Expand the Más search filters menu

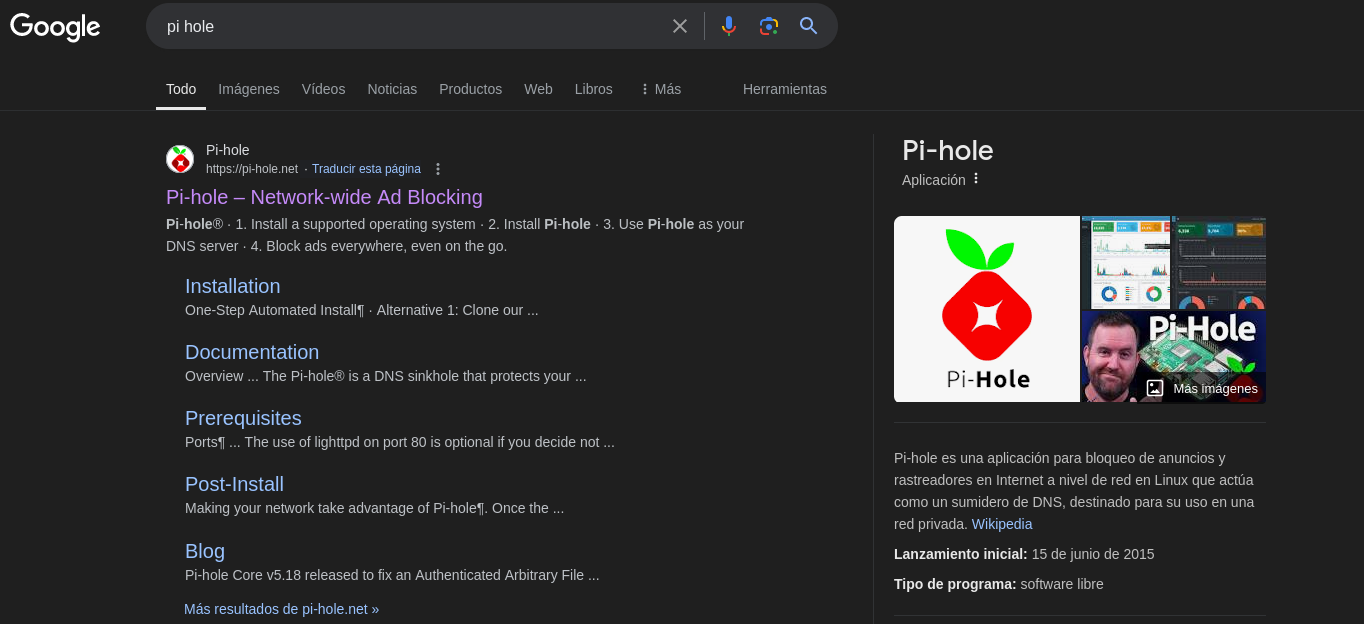pos(660,89)
